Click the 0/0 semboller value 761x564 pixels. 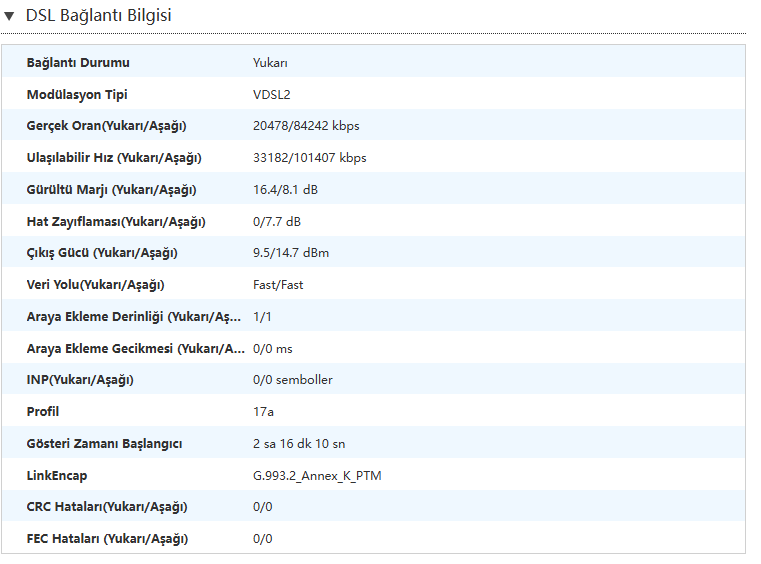point(293,380)
